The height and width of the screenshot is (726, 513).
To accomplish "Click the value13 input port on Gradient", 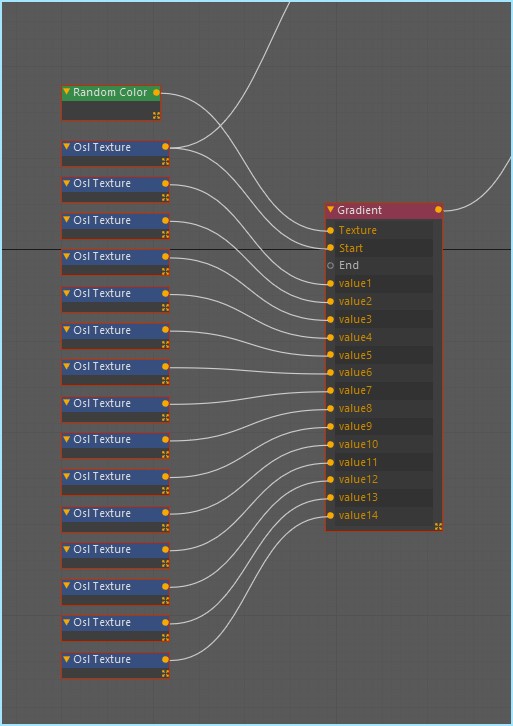I will [330, 498].
